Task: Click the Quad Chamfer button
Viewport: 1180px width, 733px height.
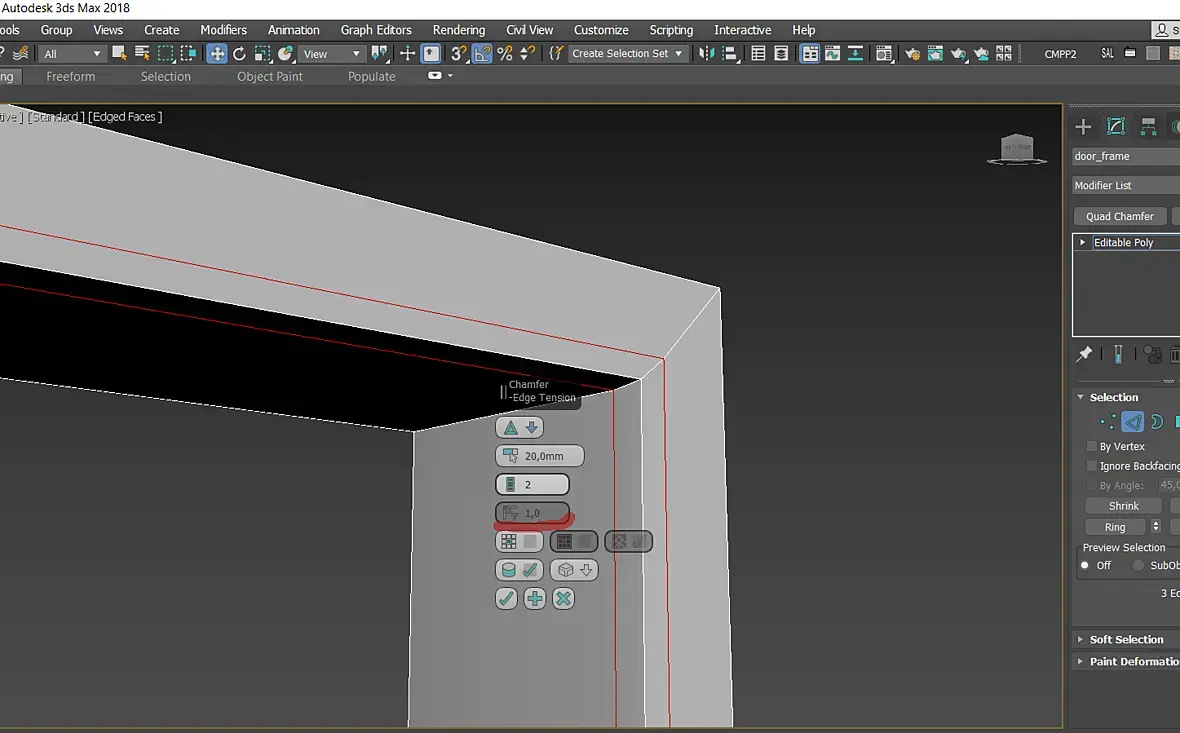Action: [x=1120, y=216]
